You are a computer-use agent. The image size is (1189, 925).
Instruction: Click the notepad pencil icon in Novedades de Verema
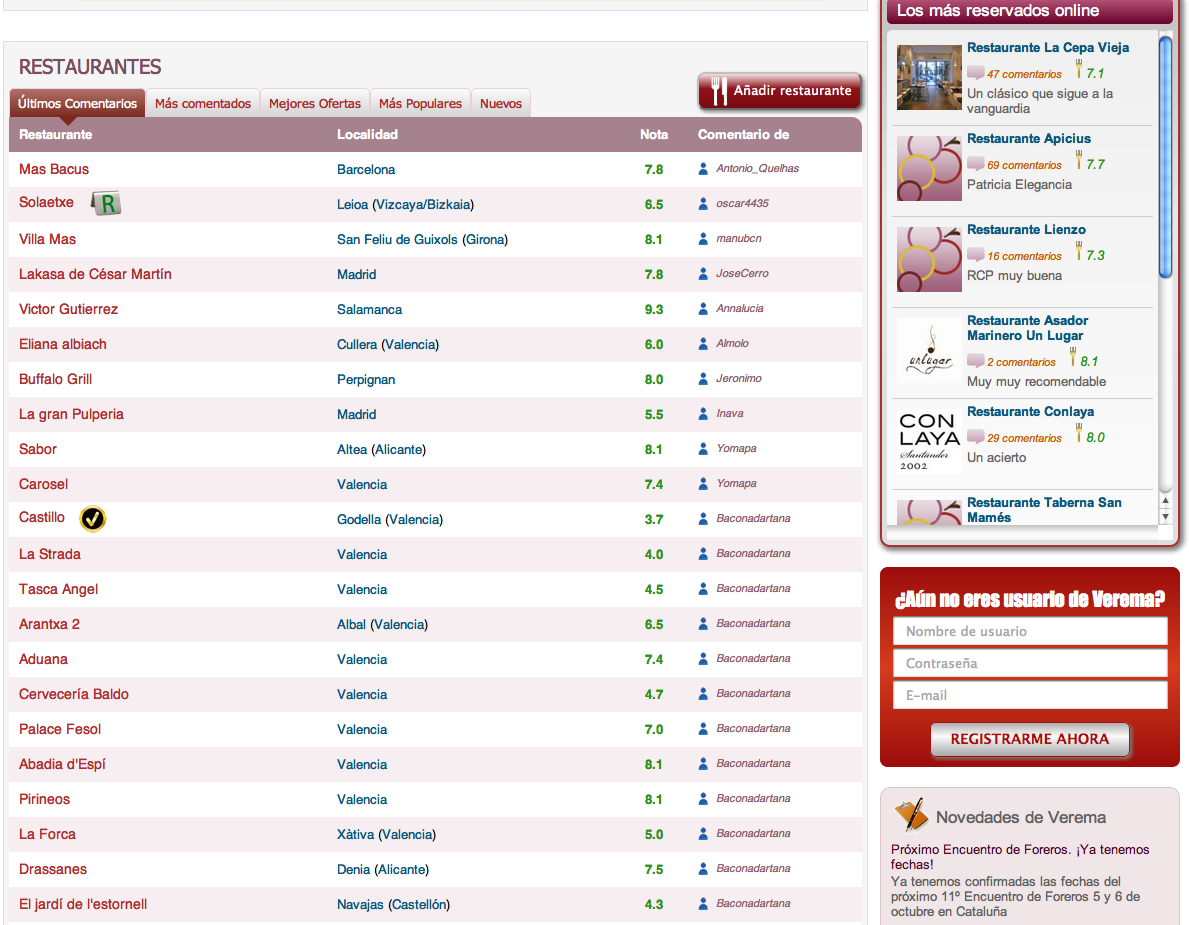pyautogui.click(x=911, y=815)
